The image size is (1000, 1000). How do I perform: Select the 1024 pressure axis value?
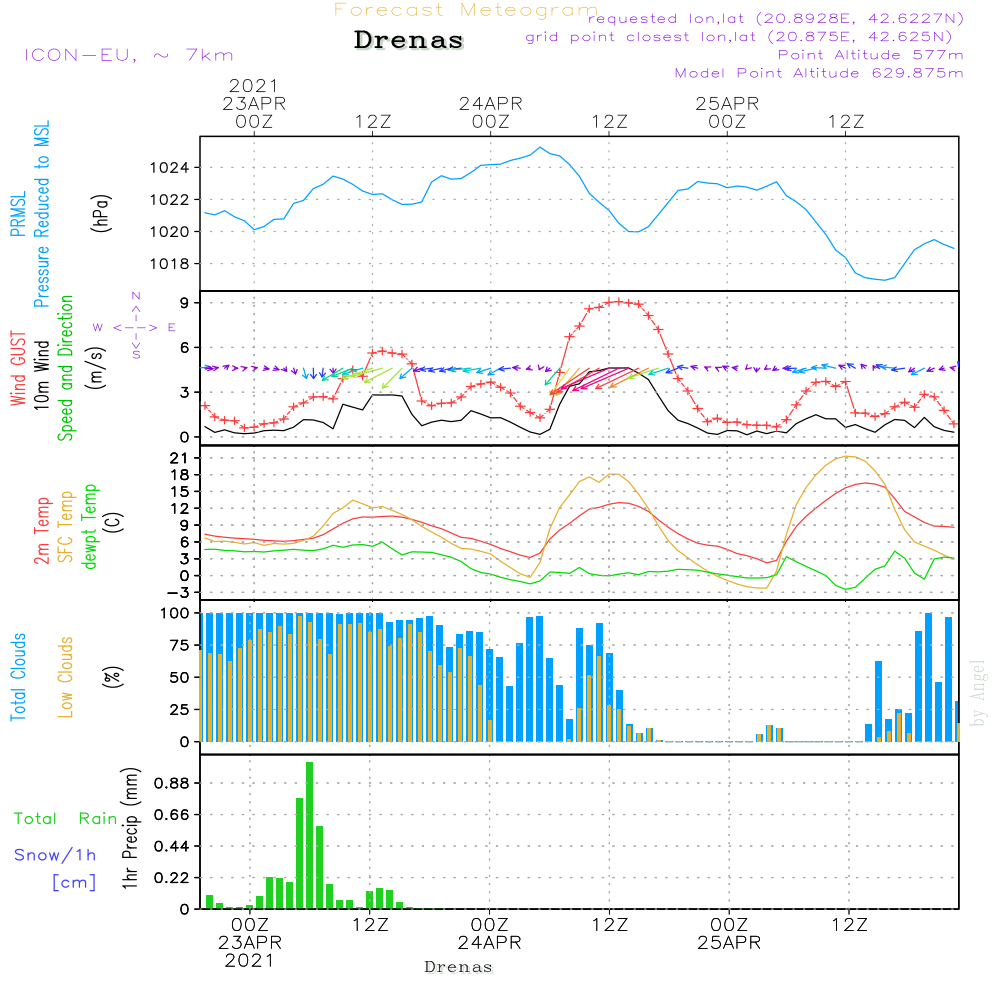(169, 168)
